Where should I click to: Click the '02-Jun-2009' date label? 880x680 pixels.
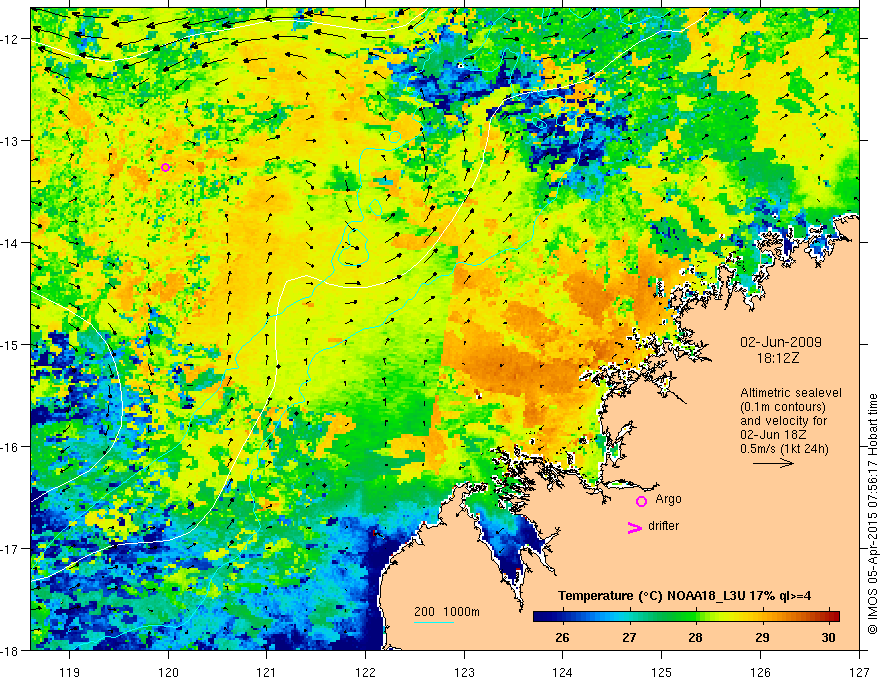[x=781, y=342]
